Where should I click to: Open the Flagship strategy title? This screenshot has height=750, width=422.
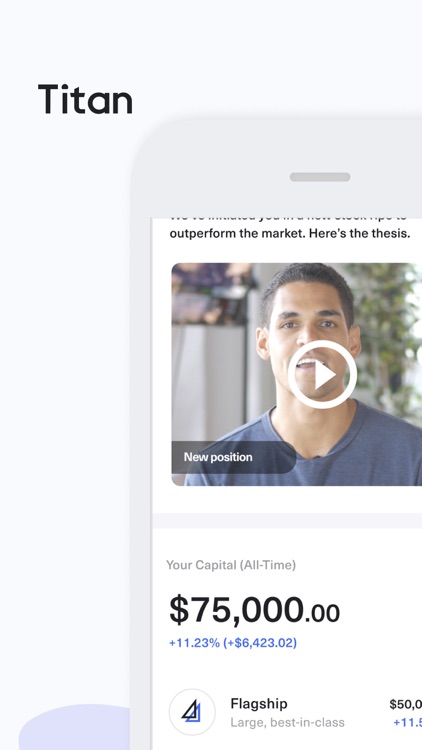[259, 704]
